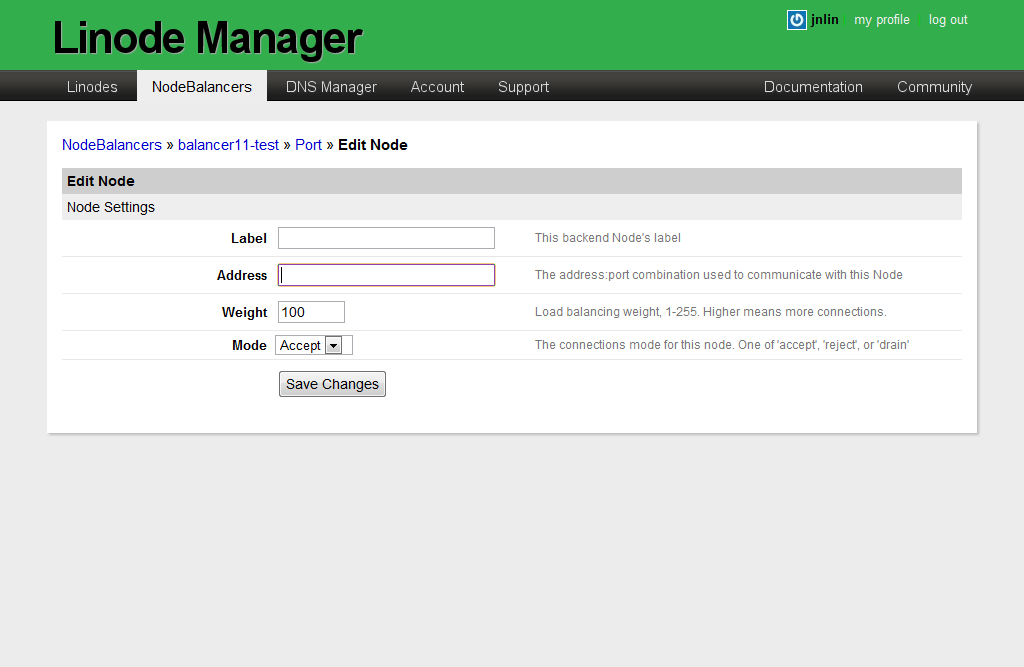Open the balancer11-test breadcrumb link
Viewport: 1024px width, 667px height.
click(x=229, y=145)
